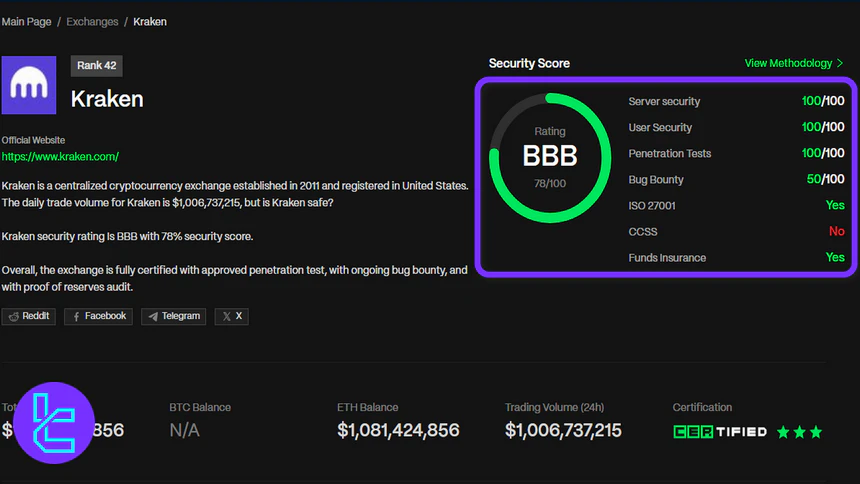860x484 pixels.
Task: Click the Bug Bounty score row
Action: 736,180
